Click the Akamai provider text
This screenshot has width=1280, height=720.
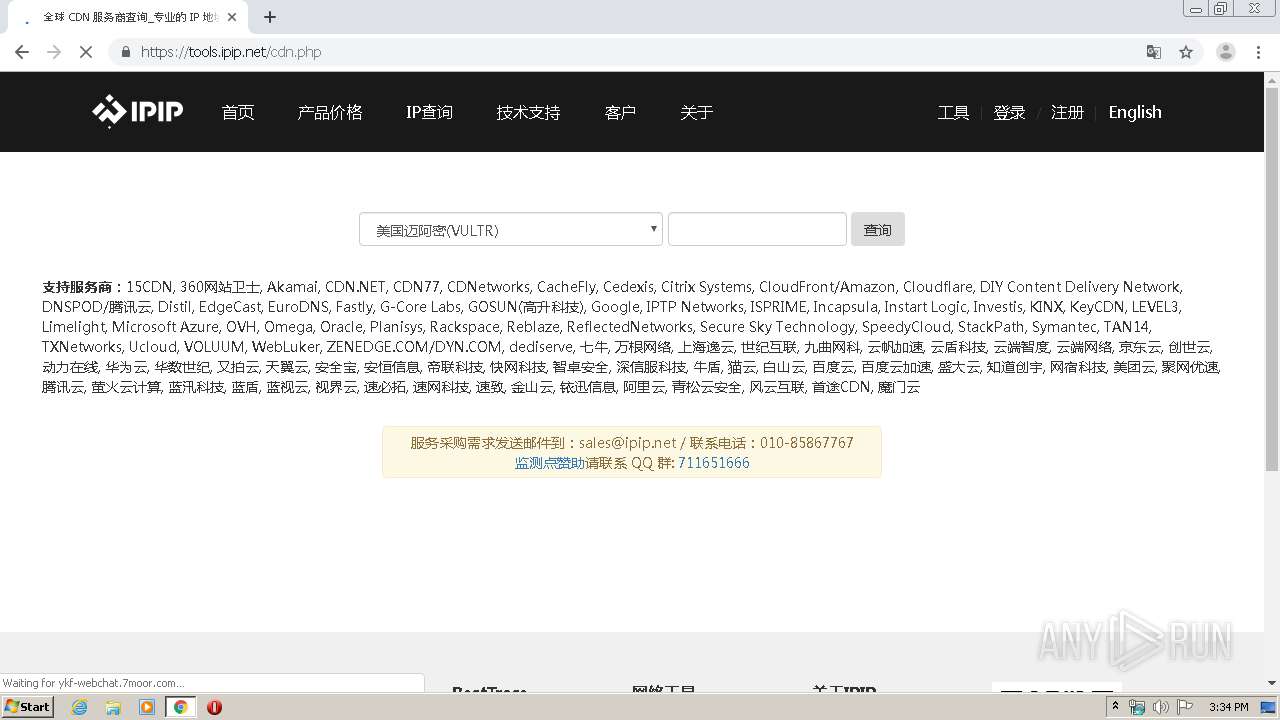click(x=292, y=287)
